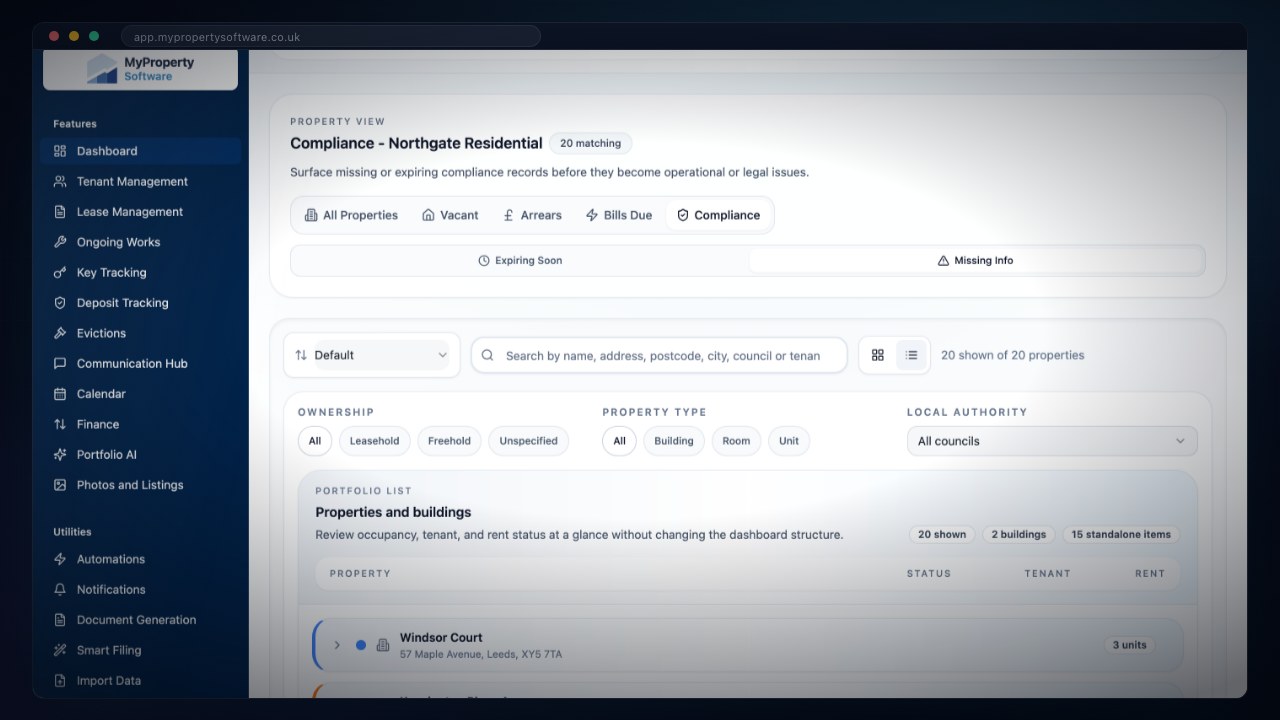The height and width of the screenshot is (720, 1280).
Task: Switch to list view layout
Action: [911, 355]
